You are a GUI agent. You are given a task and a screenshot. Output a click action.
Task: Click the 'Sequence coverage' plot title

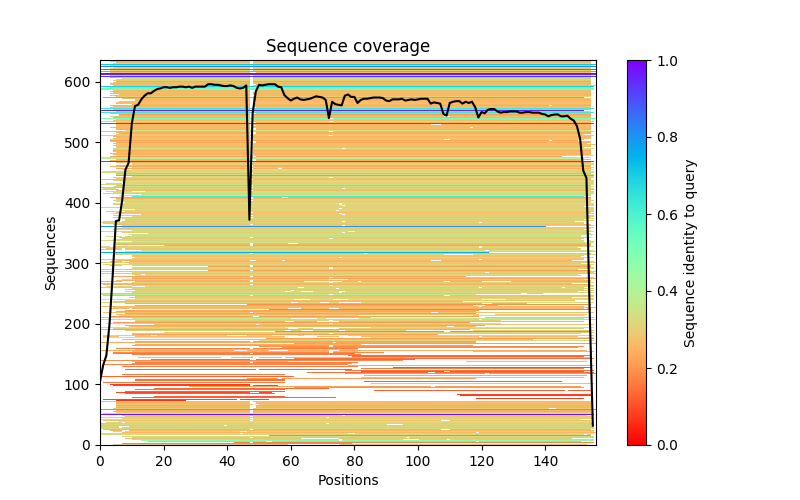pyautogui.click(x=347, y=46)
